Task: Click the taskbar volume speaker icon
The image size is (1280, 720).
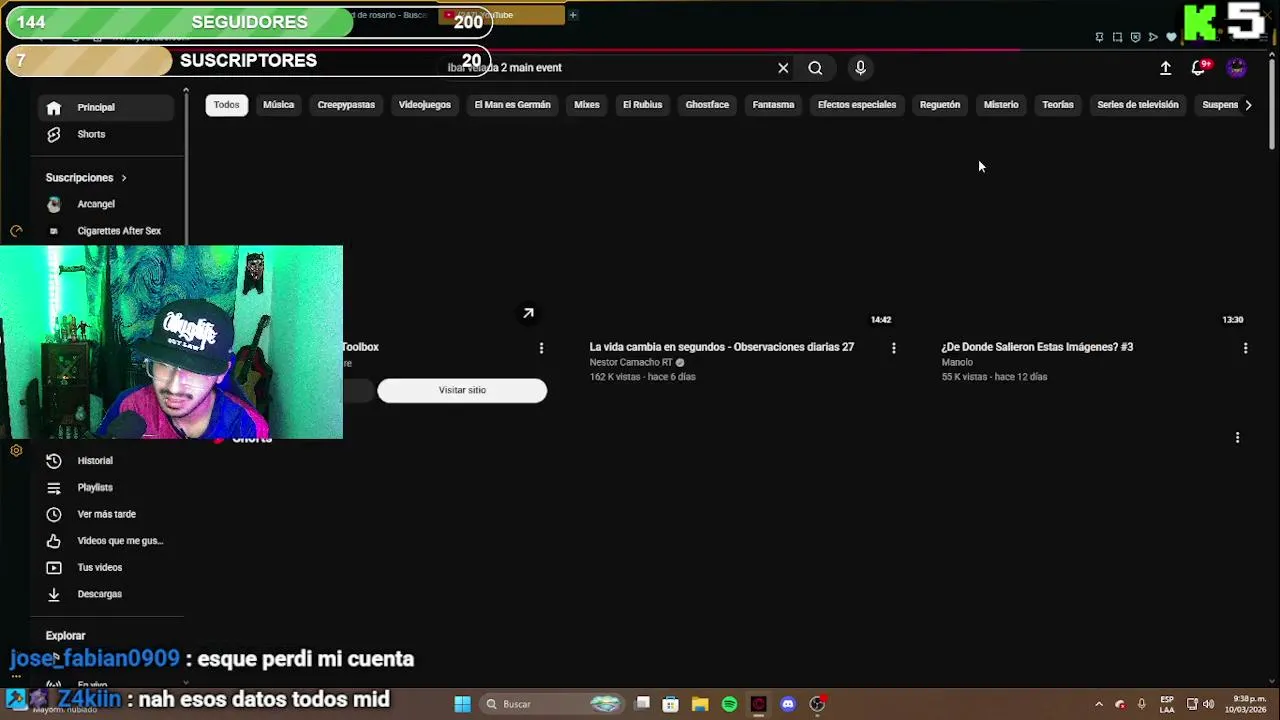Action: point(1208,704)
